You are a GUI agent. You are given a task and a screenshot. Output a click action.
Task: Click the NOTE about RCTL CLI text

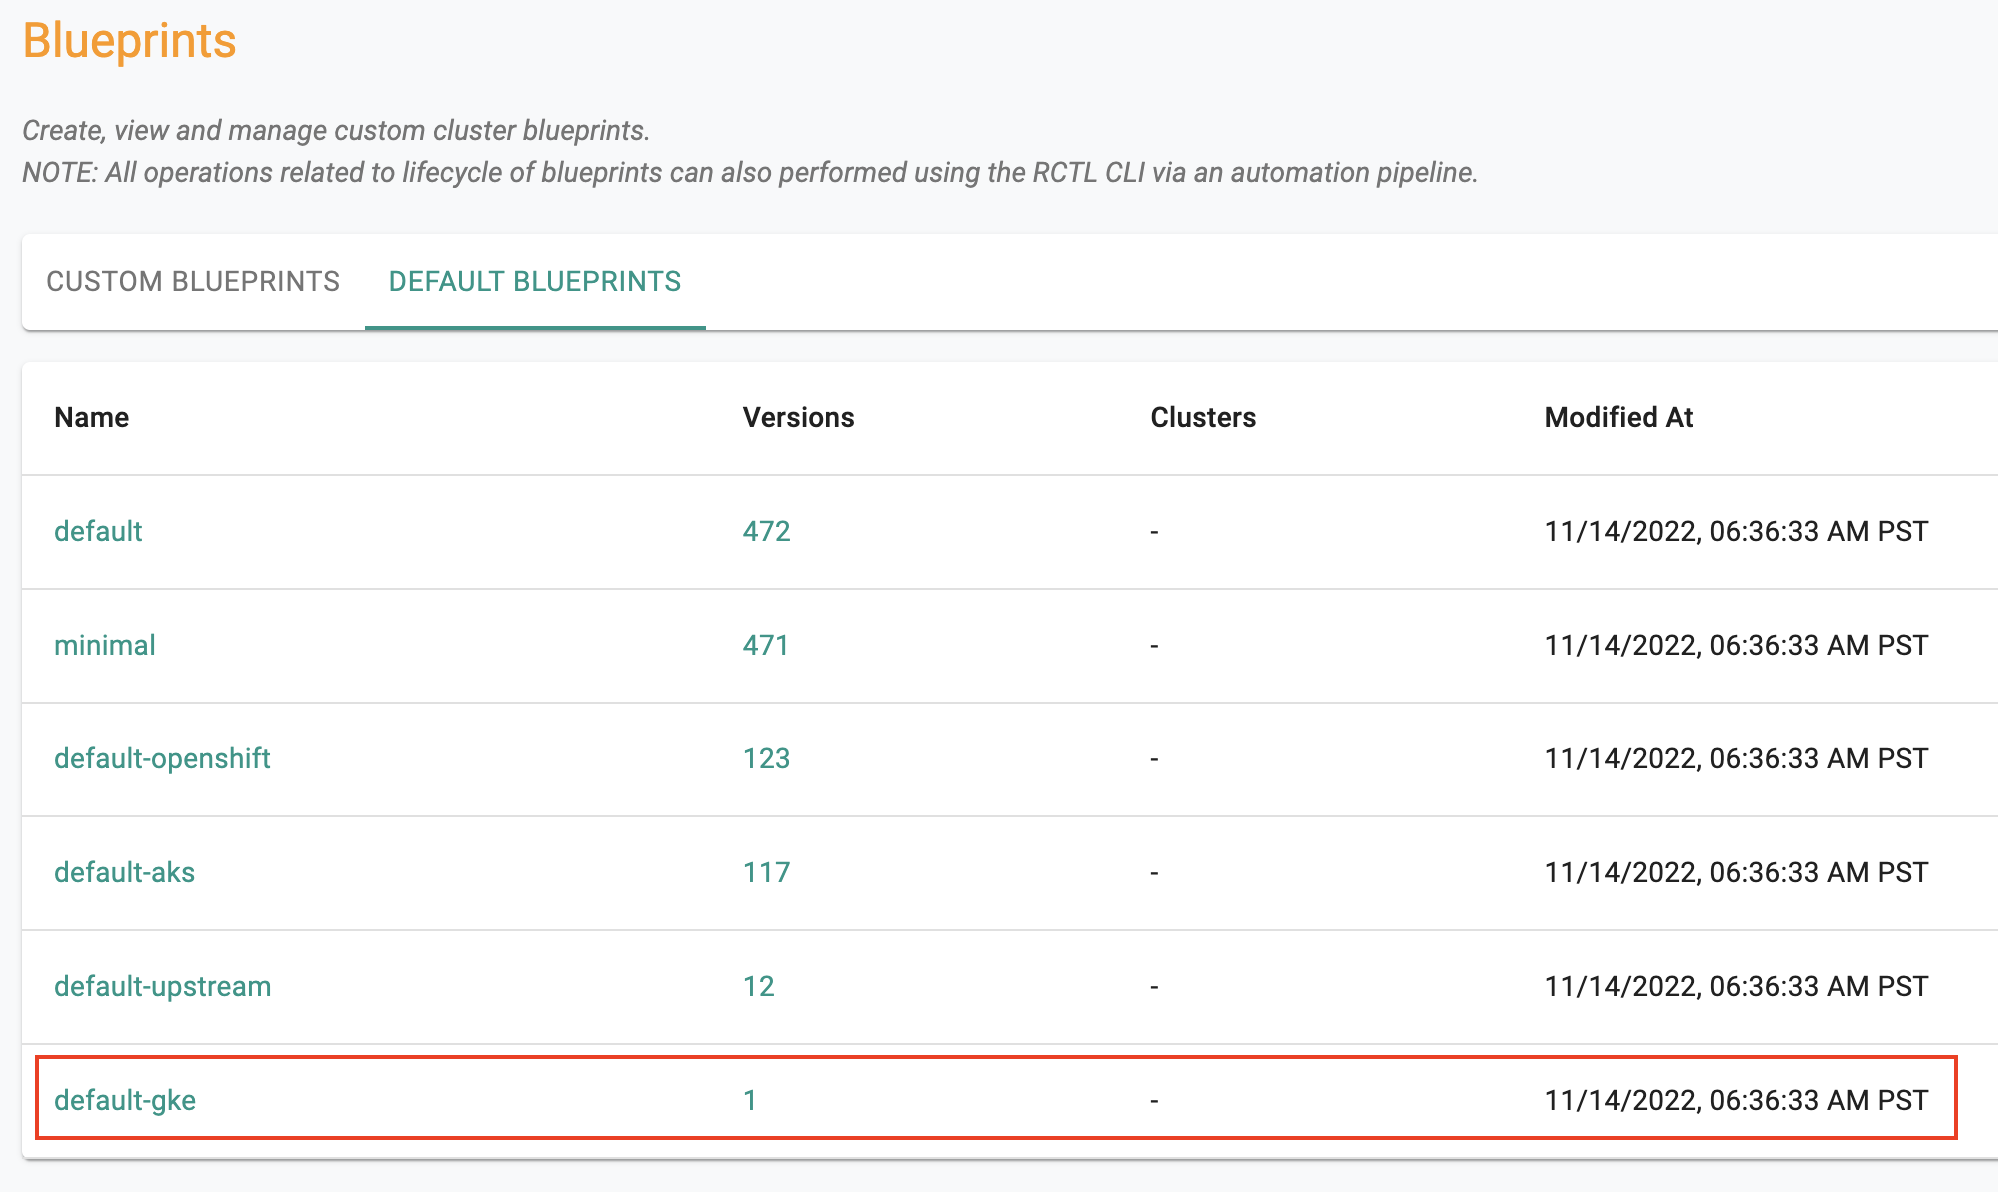(x=750, y=173)
